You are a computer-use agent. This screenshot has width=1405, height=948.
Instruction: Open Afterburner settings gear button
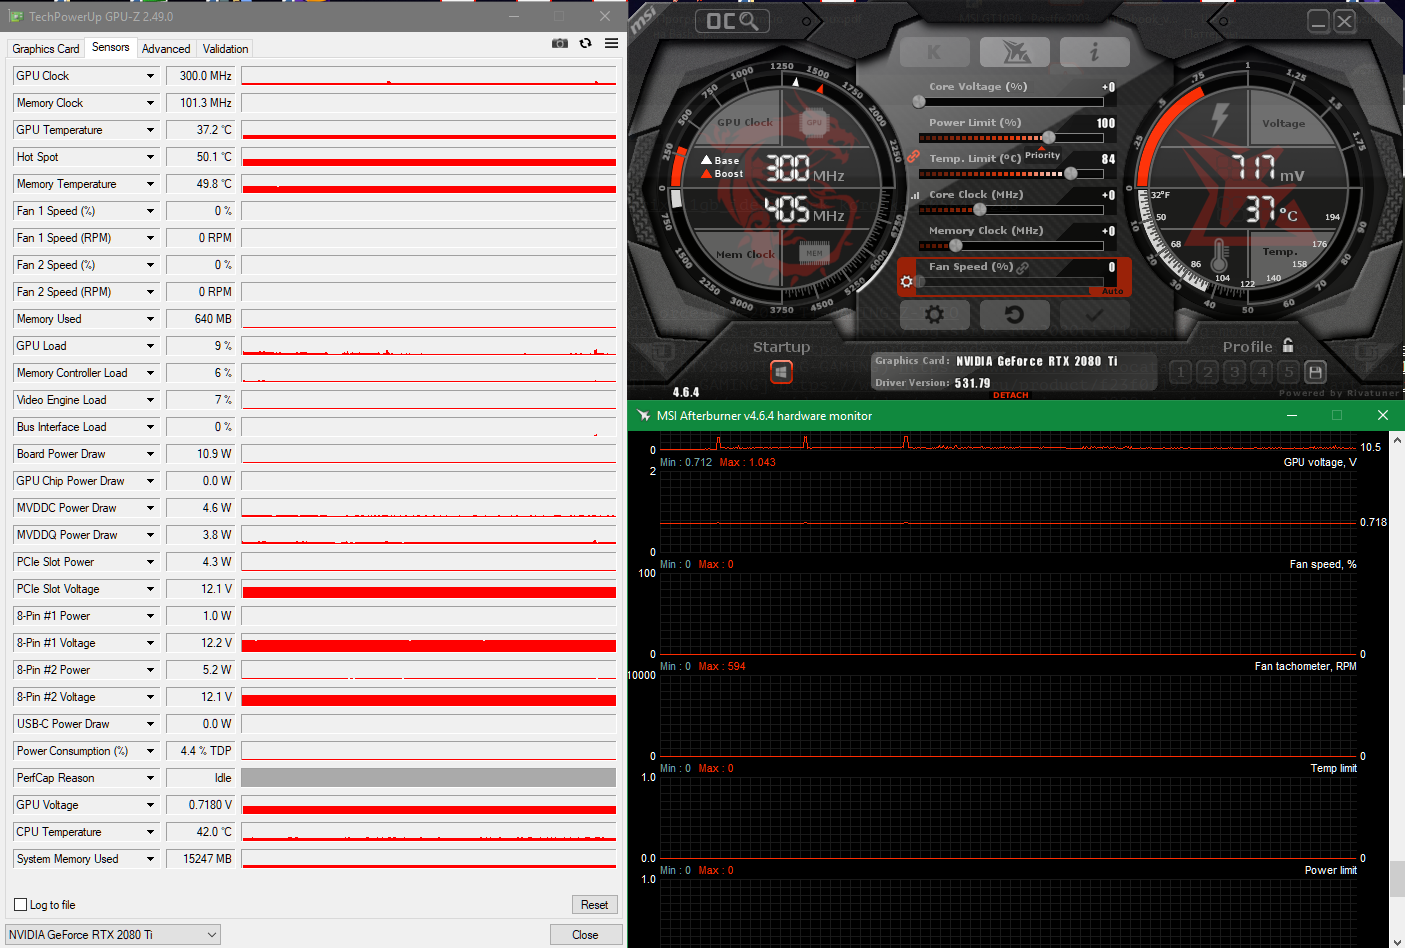click(934, 315)
